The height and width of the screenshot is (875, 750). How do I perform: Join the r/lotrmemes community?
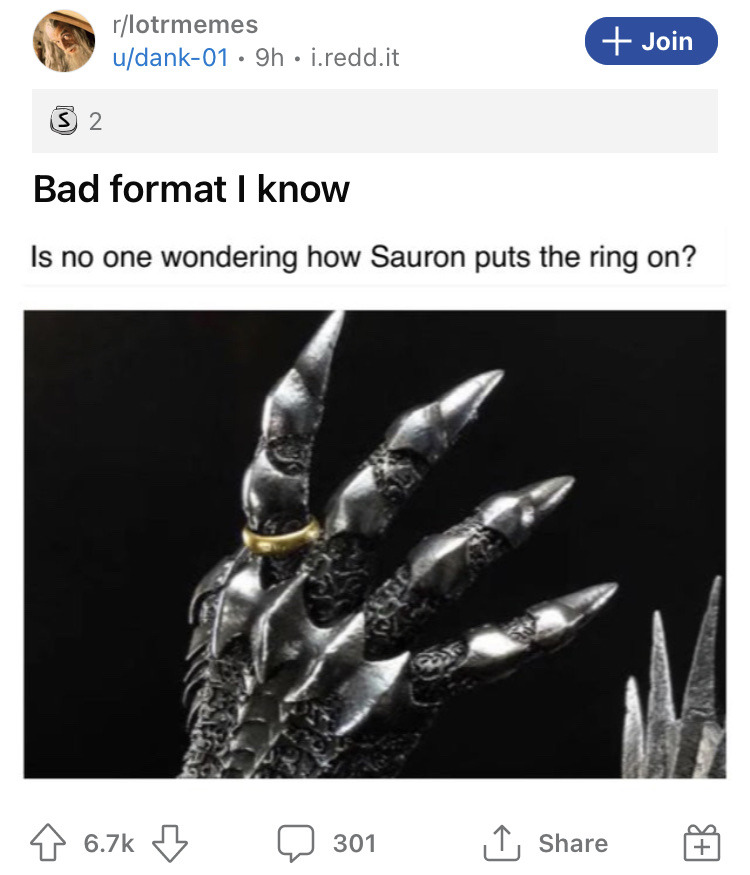click(x=651, y=41)
